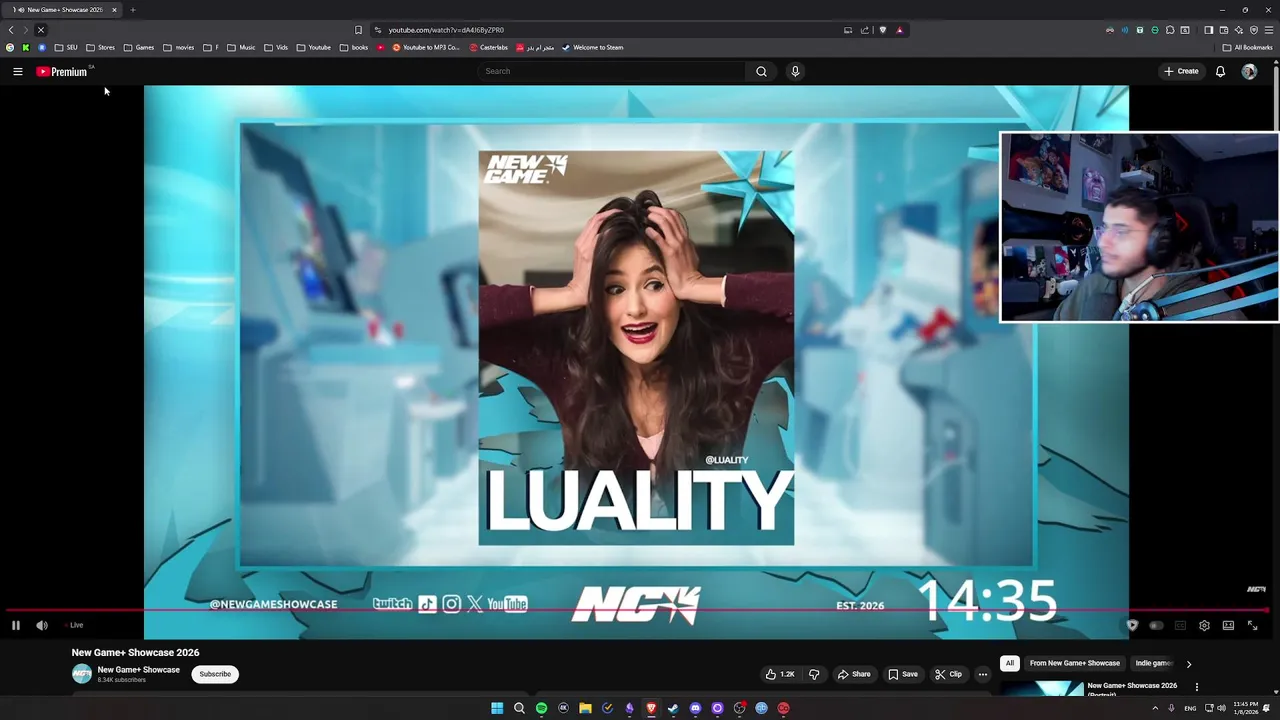Enter full screen mode
Image resolution: width=1280 pixels, height=720 pixels.
(x=1252, y=625)
